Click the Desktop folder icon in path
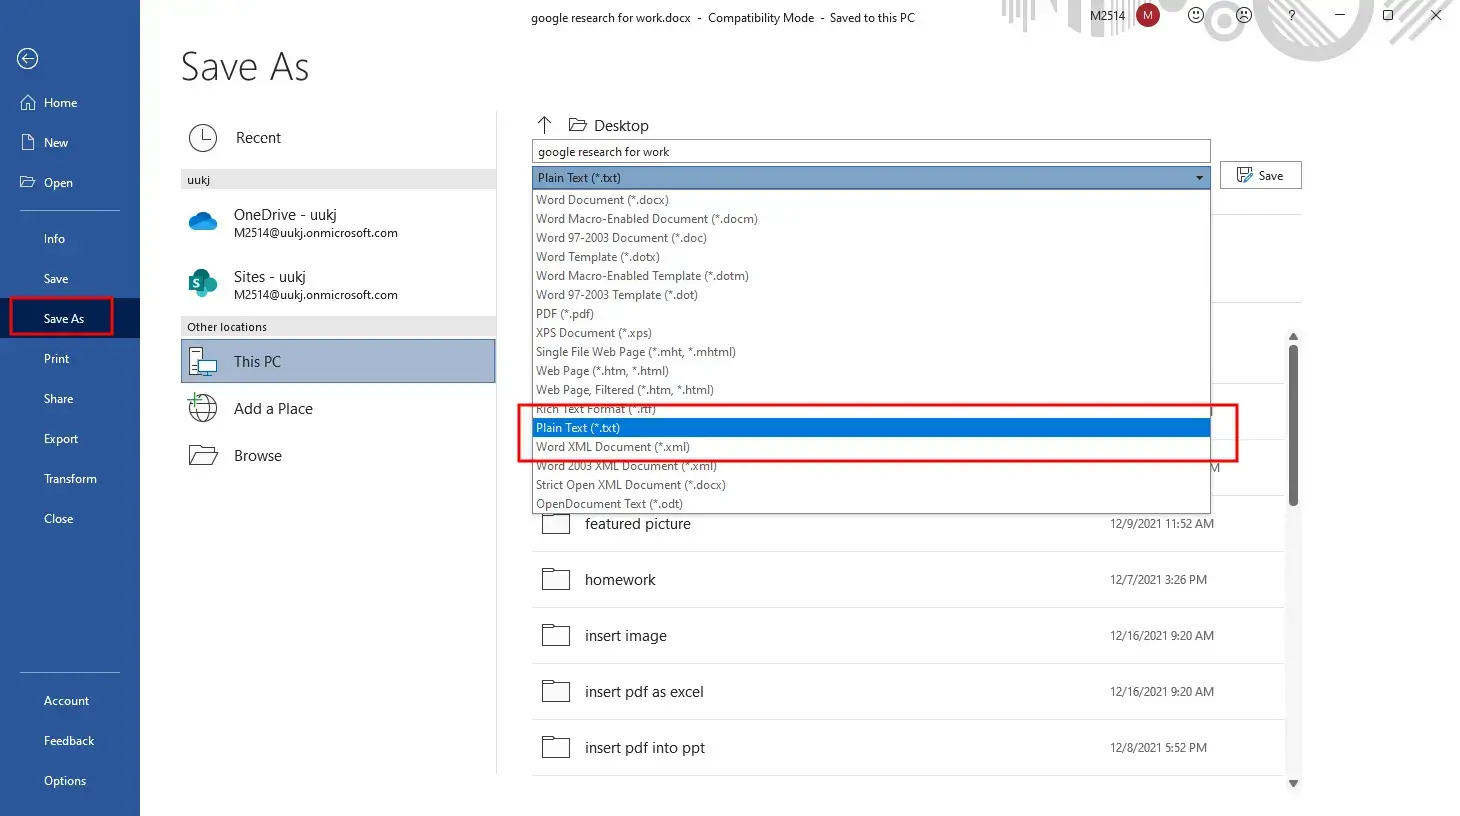Viewport: 1460px width, 816px height. [x=577, y=125]
